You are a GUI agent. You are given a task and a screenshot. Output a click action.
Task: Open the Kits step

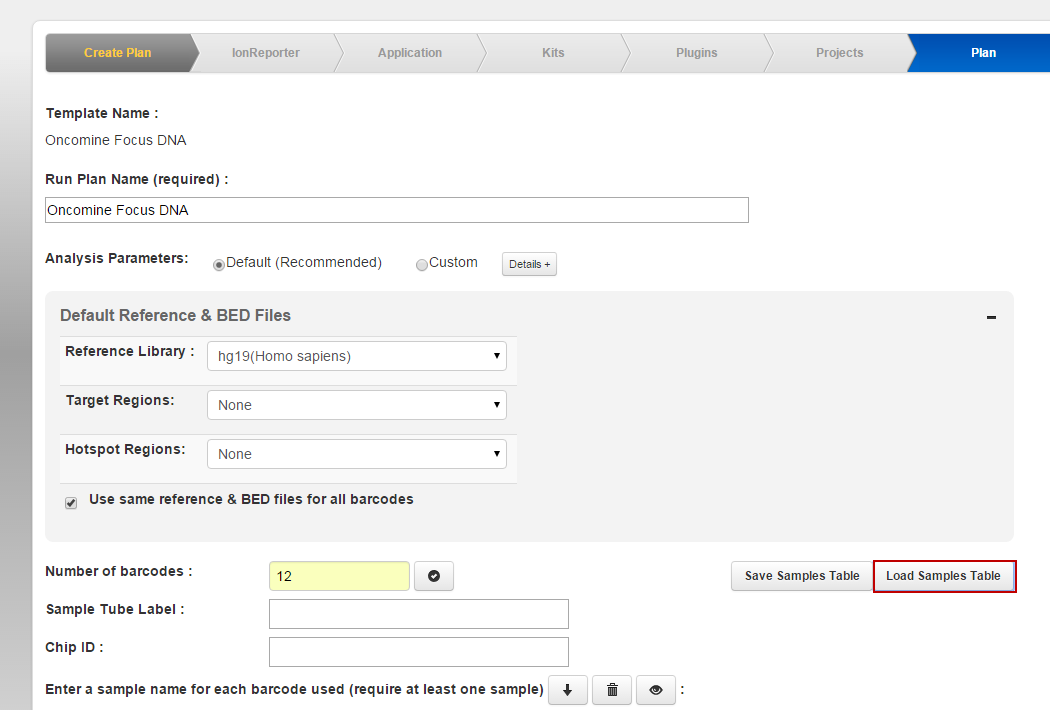(x=553, y=53)
